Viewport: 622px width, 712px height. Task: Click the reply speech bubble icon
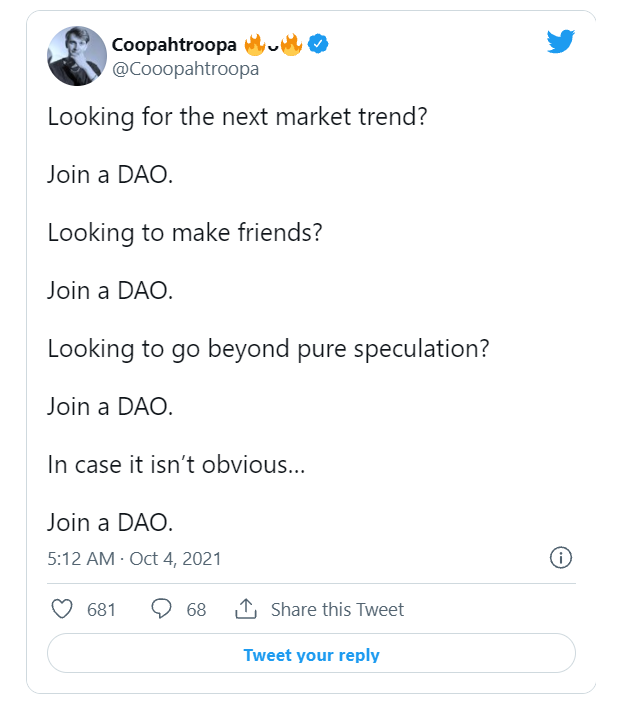point(161,609)
